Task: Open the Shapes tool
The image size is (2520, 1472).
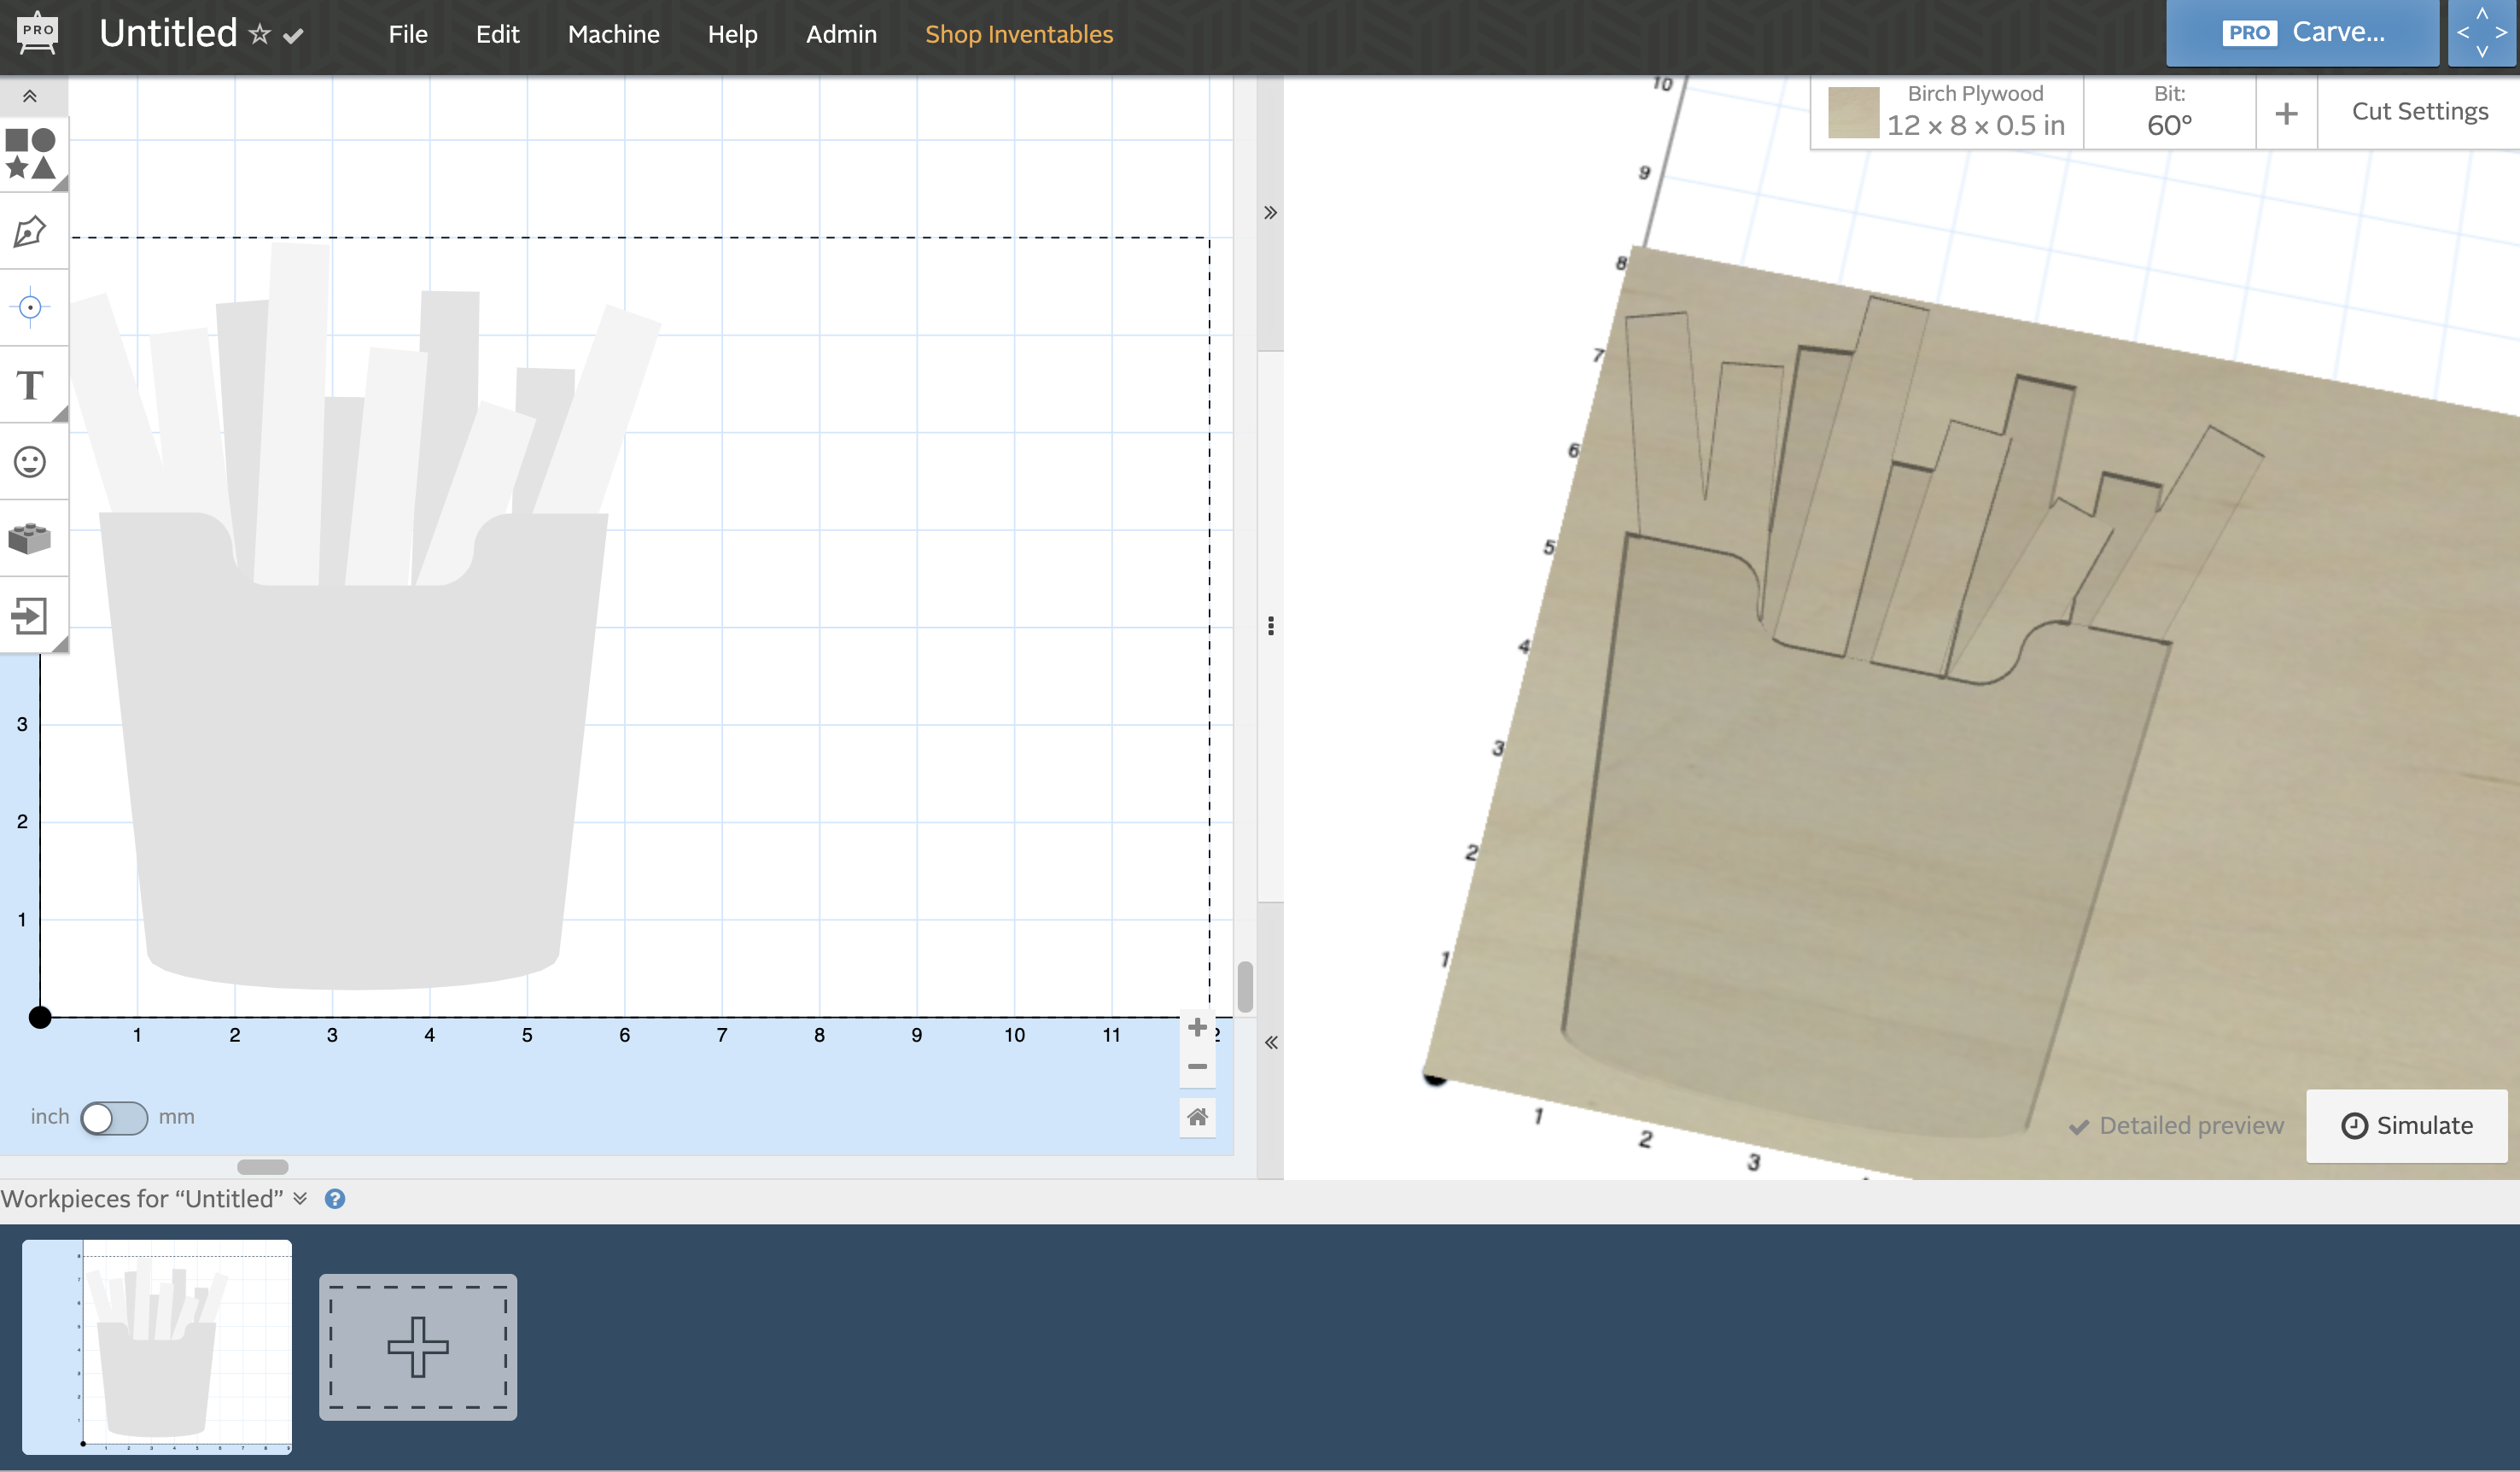Action: pyautogui.click(x=31, y=154)
